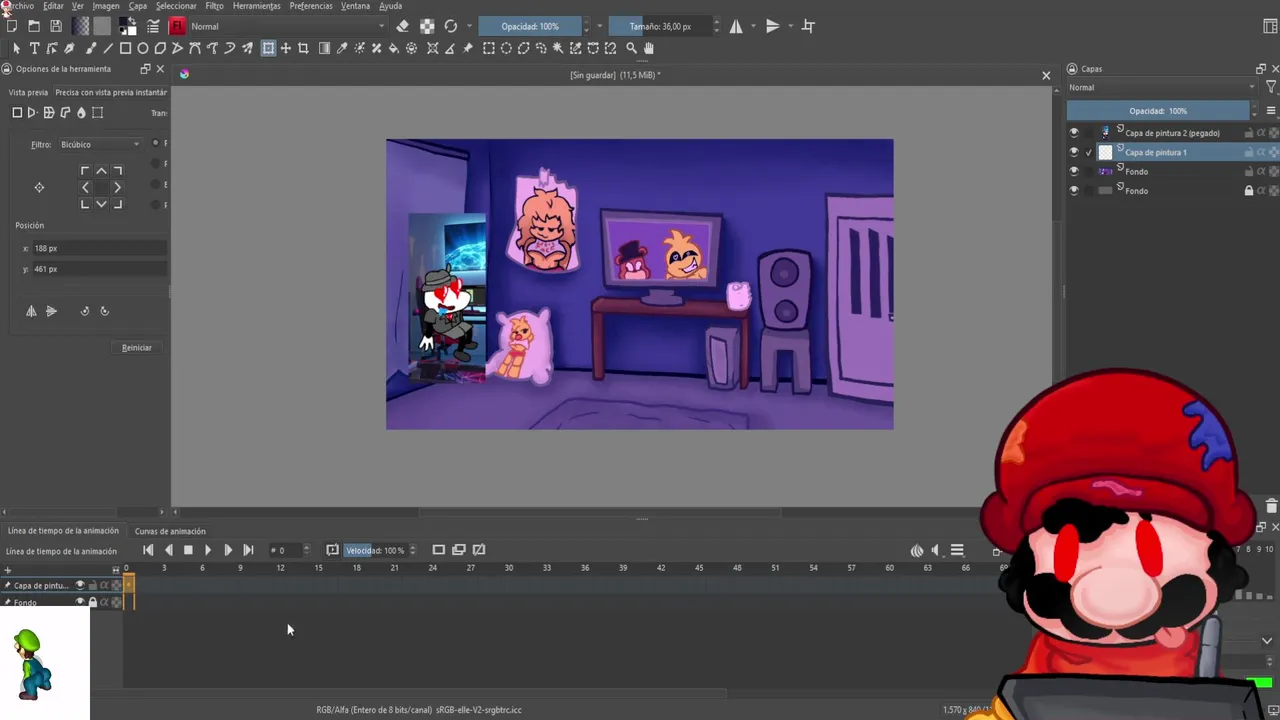Click flip horizontal icon in tool options
The width and height of the screenshot is (1280, 720).
click(x=31, y=311)
